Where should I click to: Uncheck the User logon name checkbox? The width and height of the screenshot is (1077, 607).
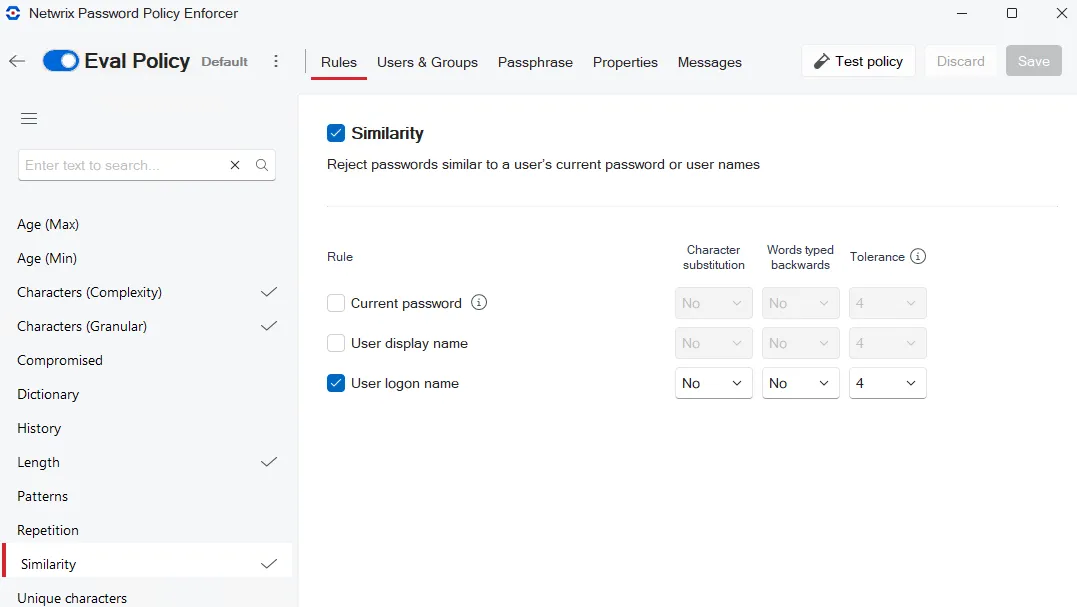click(336, 383)
